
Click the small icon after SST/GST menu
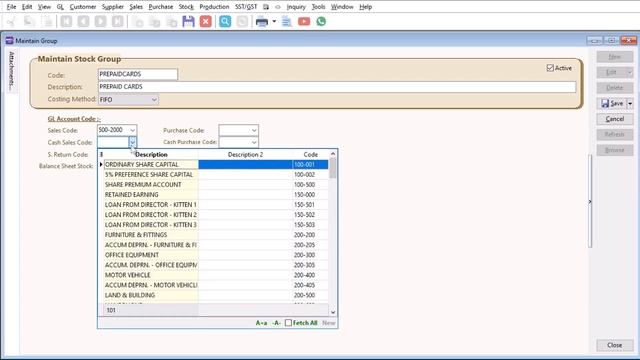pos(266,7)
